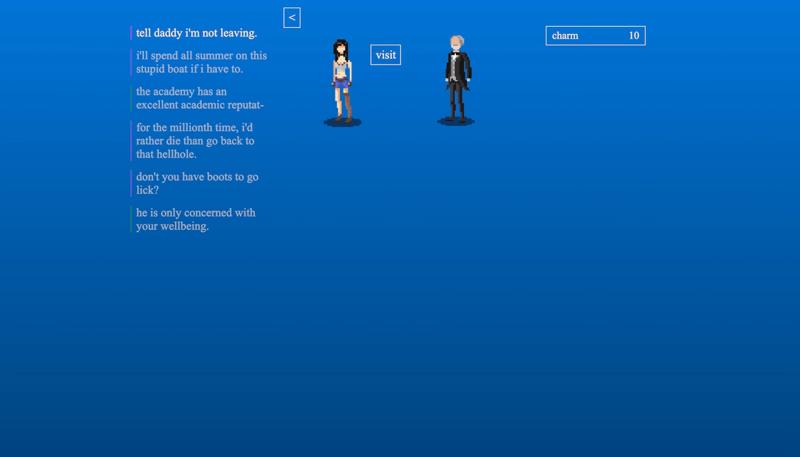Viewport: 800px width, 457px height.
Task: Select the old butler character in tuxedo
Action: point(457,79)
